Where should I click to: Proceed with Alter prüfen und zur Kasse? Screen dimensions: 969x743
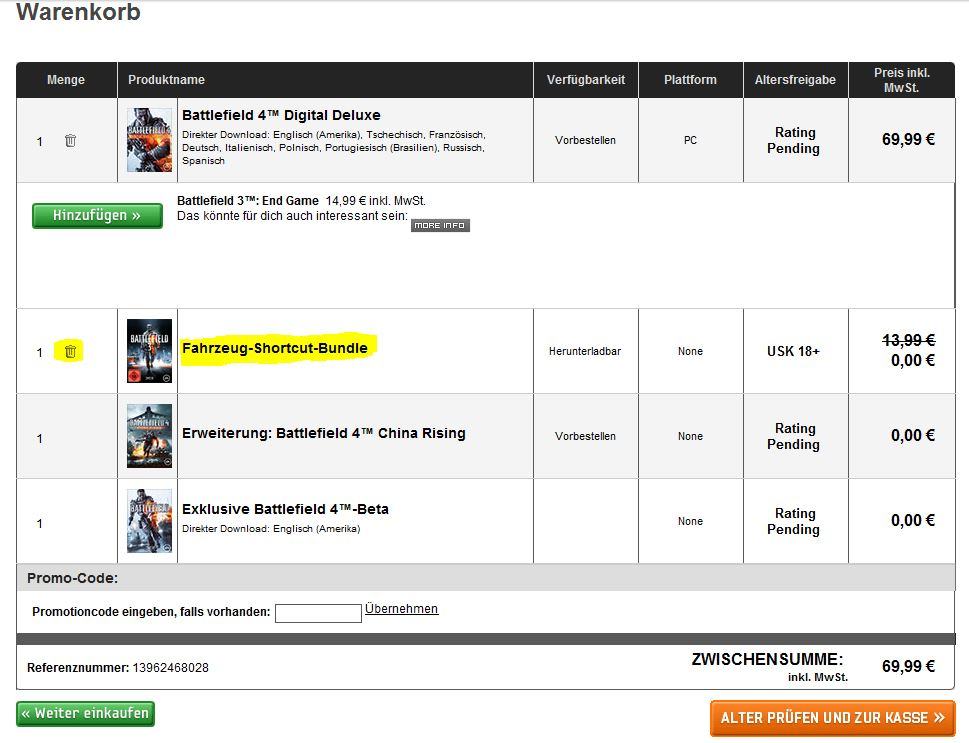832,718
